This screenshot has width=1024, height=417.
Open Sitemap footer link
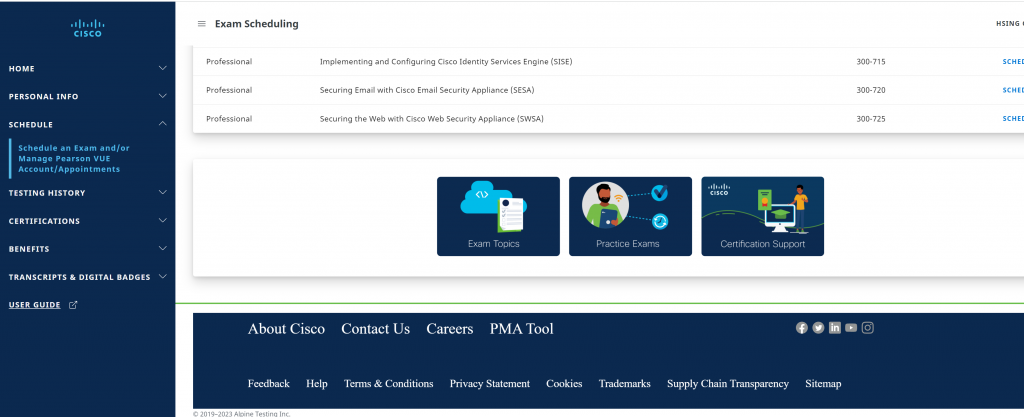click(x=823, y=384)
